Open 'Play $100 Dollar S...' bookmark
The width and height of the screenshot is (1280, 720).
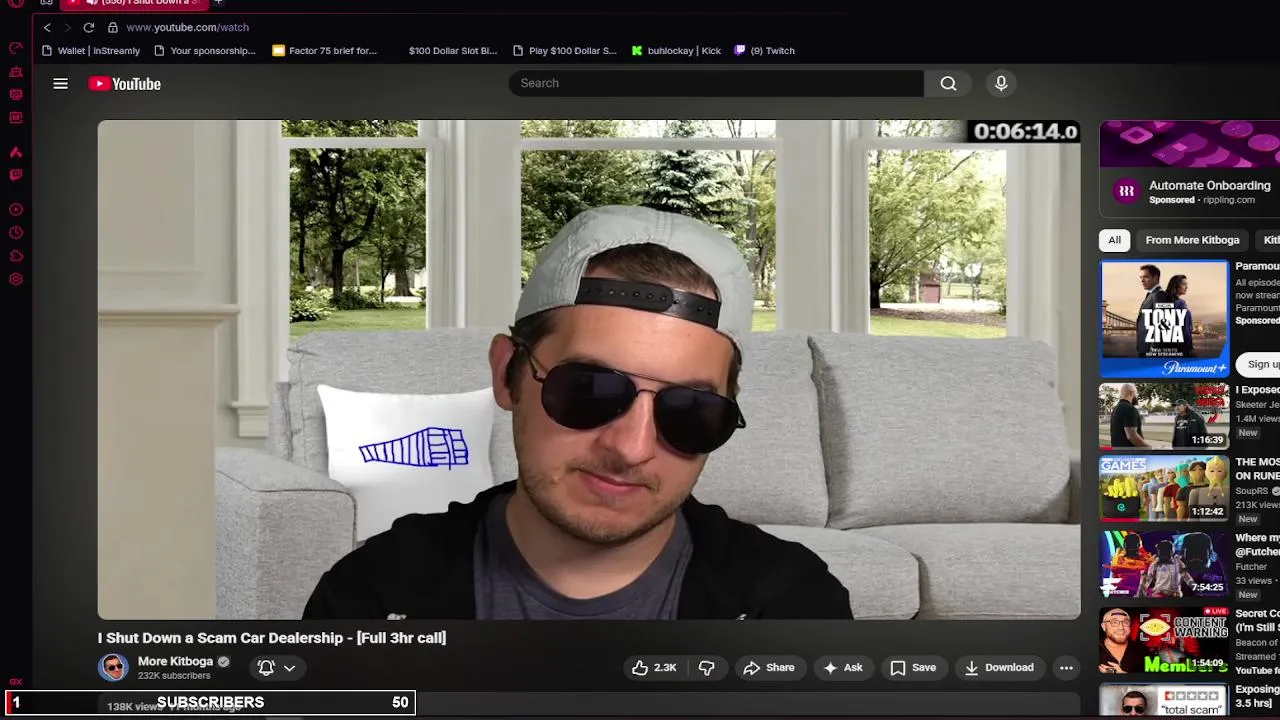565,51
